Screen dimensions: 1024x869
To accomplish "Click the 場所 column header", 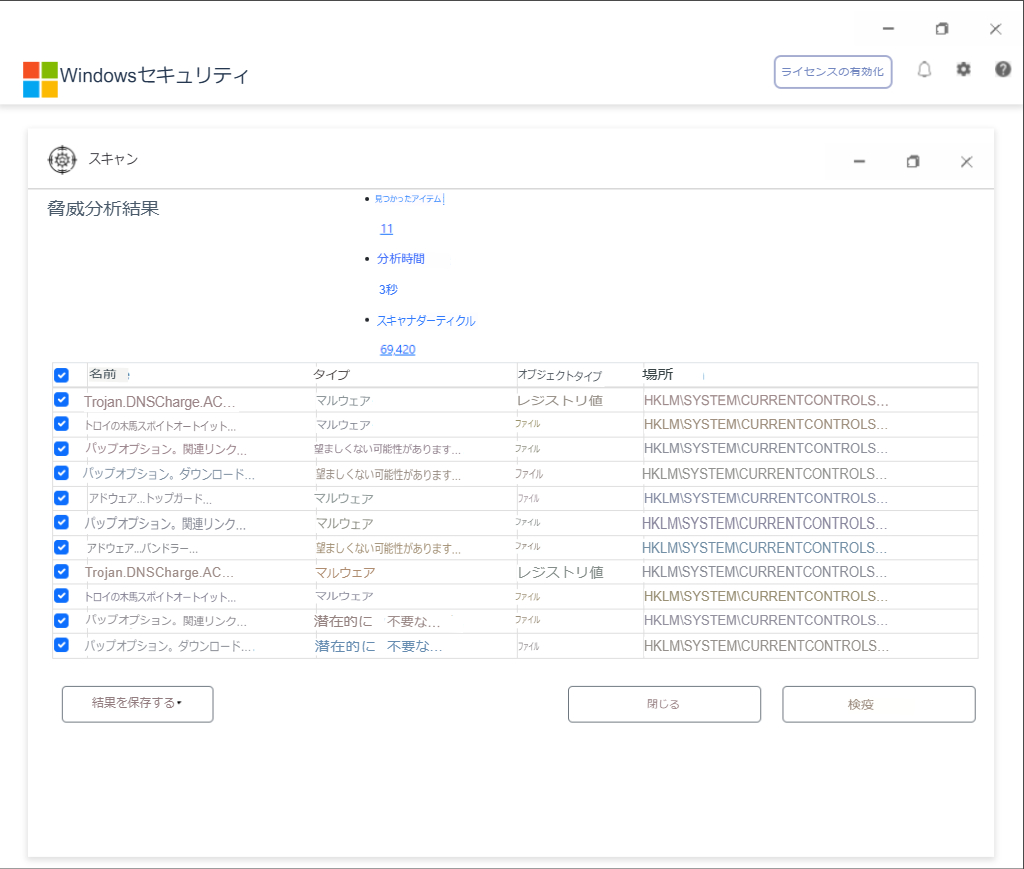I will [658, 375].
